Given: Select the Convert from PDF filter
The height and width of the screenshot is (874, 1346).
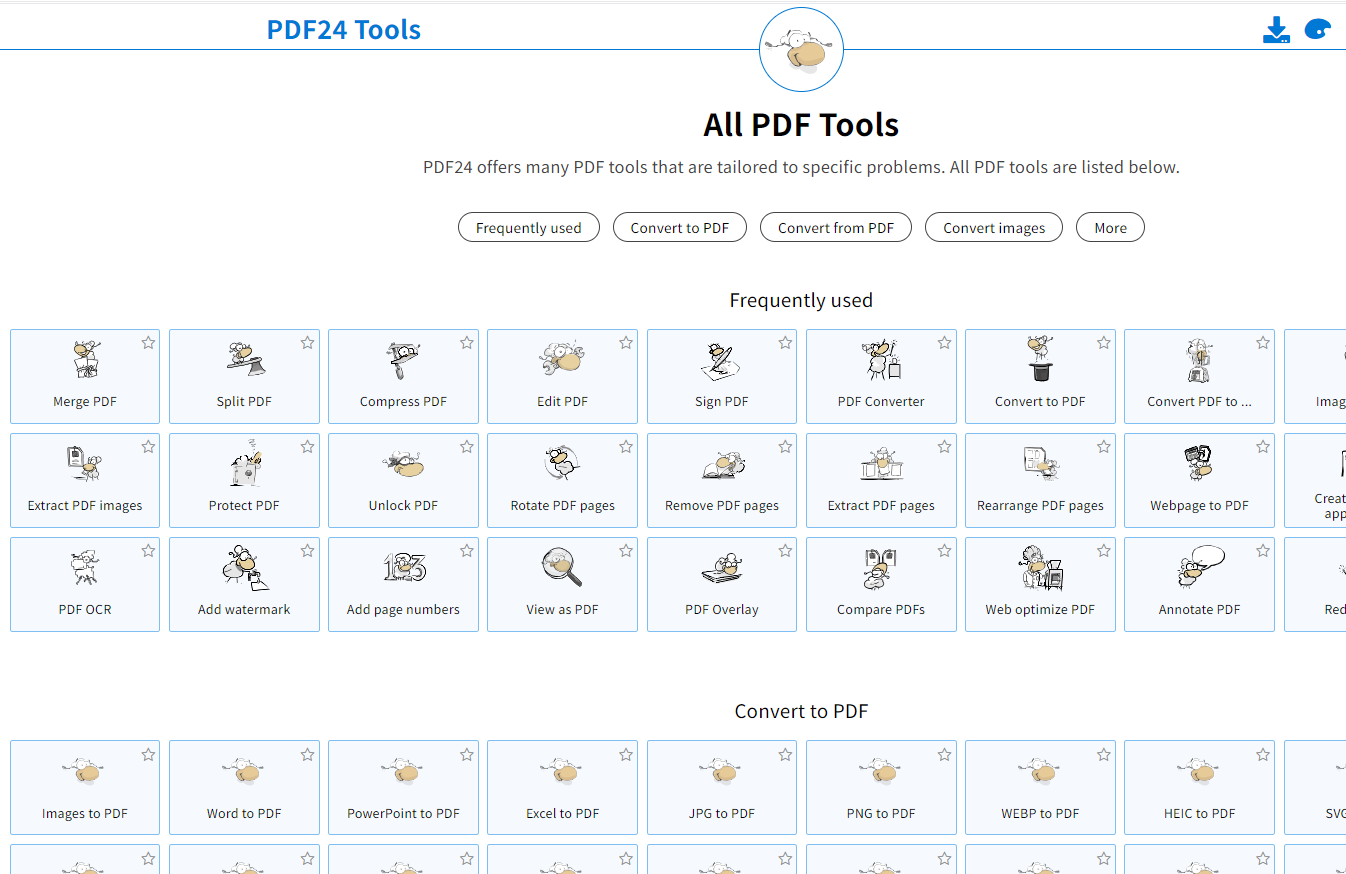Looking at the screenshot, I should [x=836, y=228].
